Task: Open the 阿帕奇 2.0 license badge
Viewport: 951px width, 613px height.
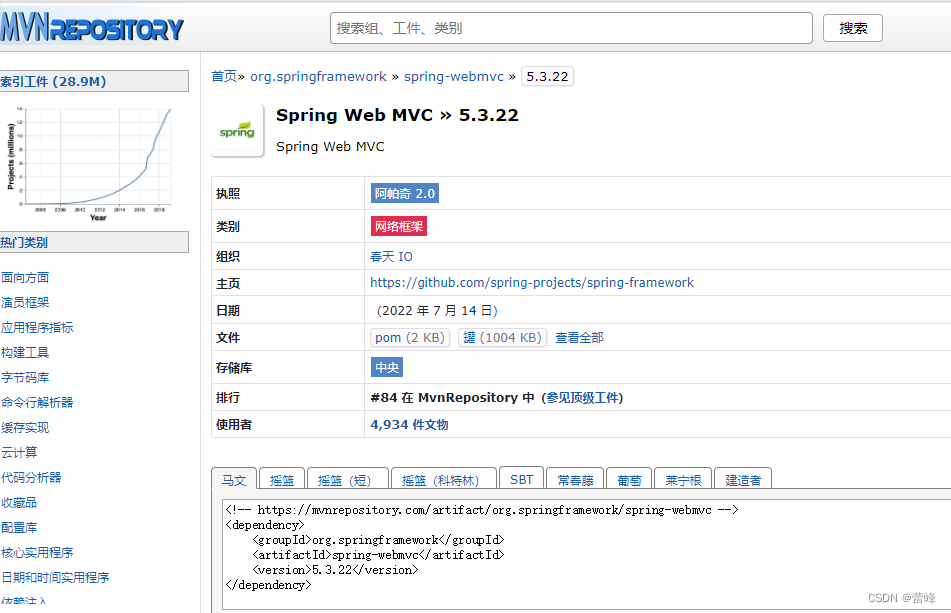Action: [404, 192]
